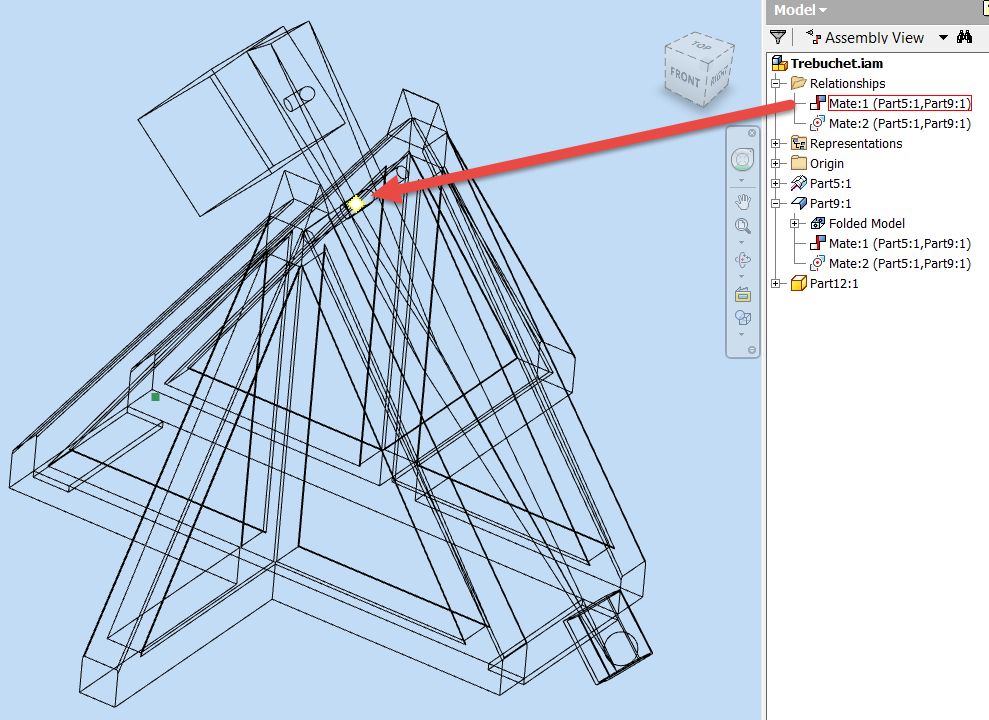This screenshot has width=989, height=720.
Task: Click the browser filter funnel icon
Action: 778,36
